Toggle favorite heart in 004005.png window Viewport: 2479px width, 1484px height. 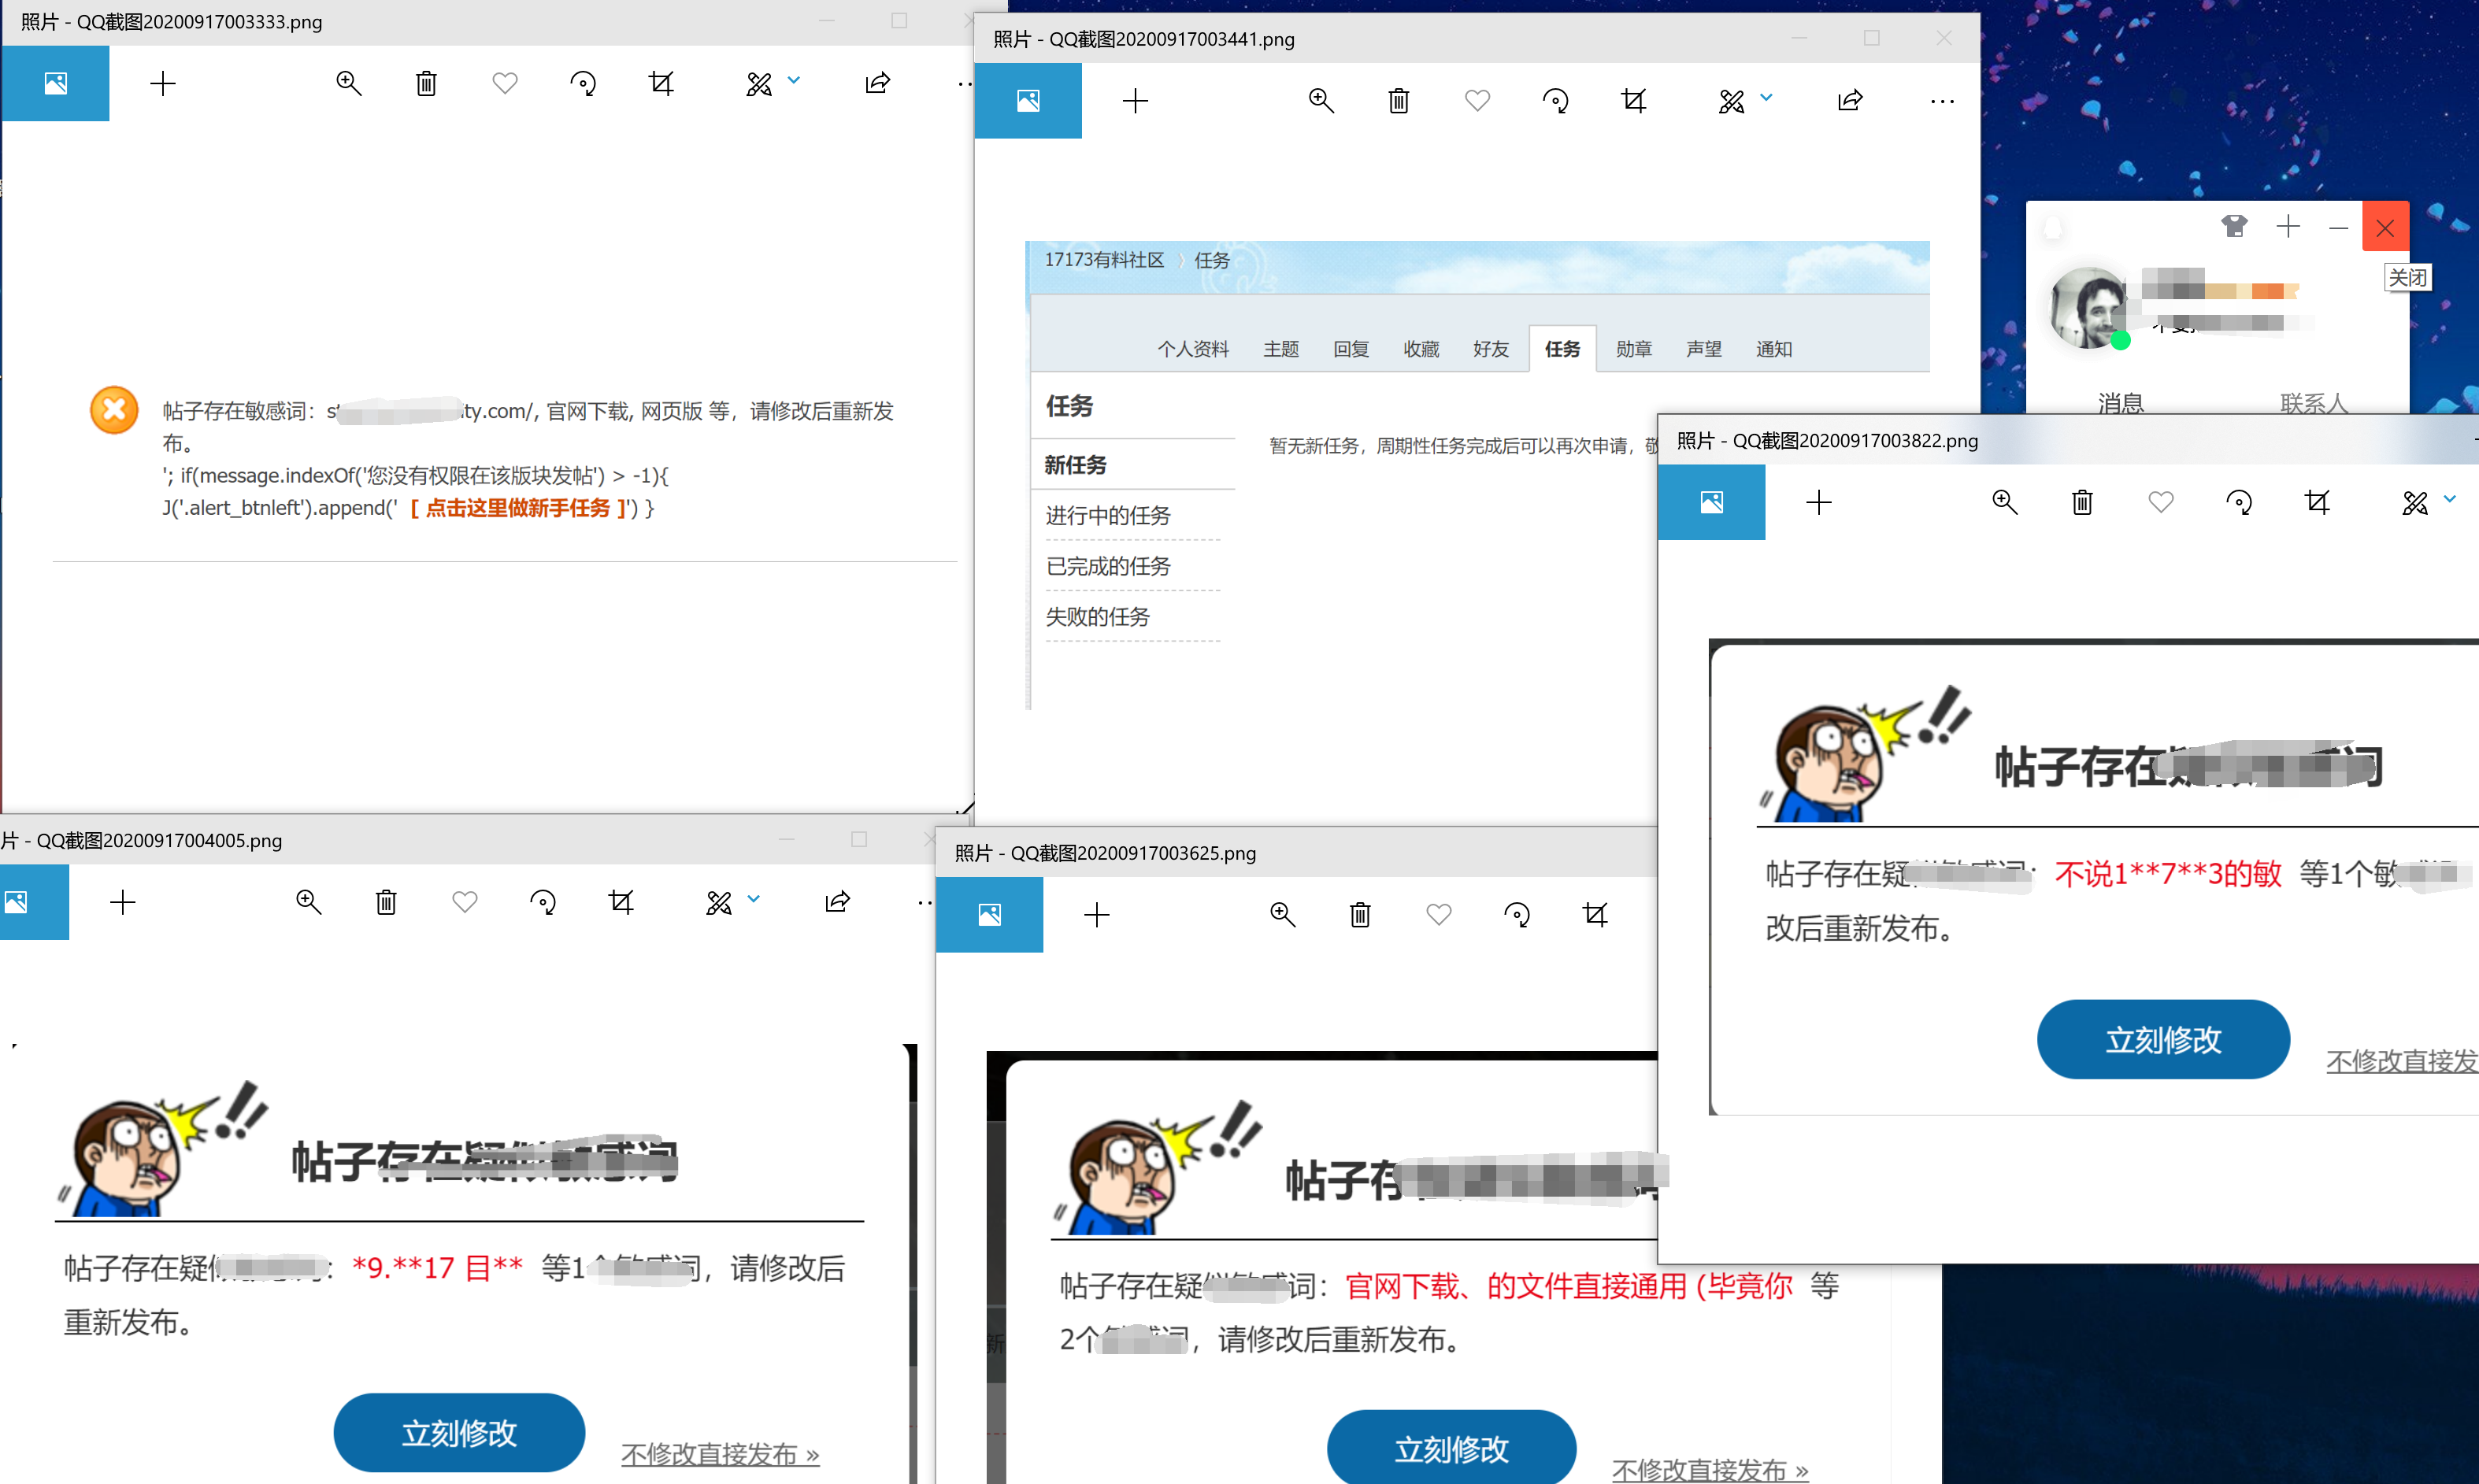coord(464,902)
